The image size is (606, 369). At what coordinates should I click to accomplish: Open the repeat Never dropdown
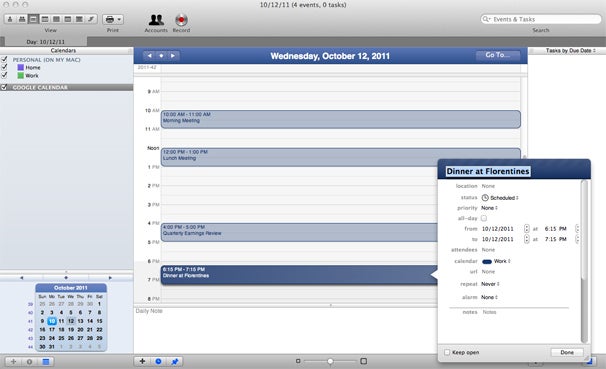click(490, 284)
